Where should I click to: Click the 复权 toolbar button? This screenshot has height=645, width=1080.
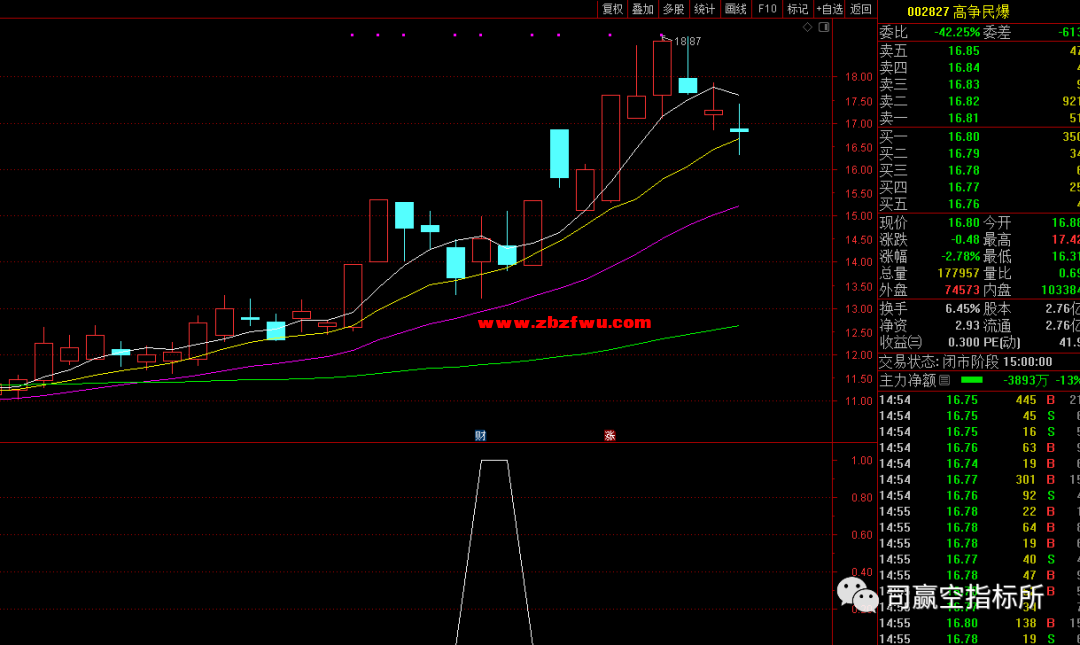coord(612,9)
